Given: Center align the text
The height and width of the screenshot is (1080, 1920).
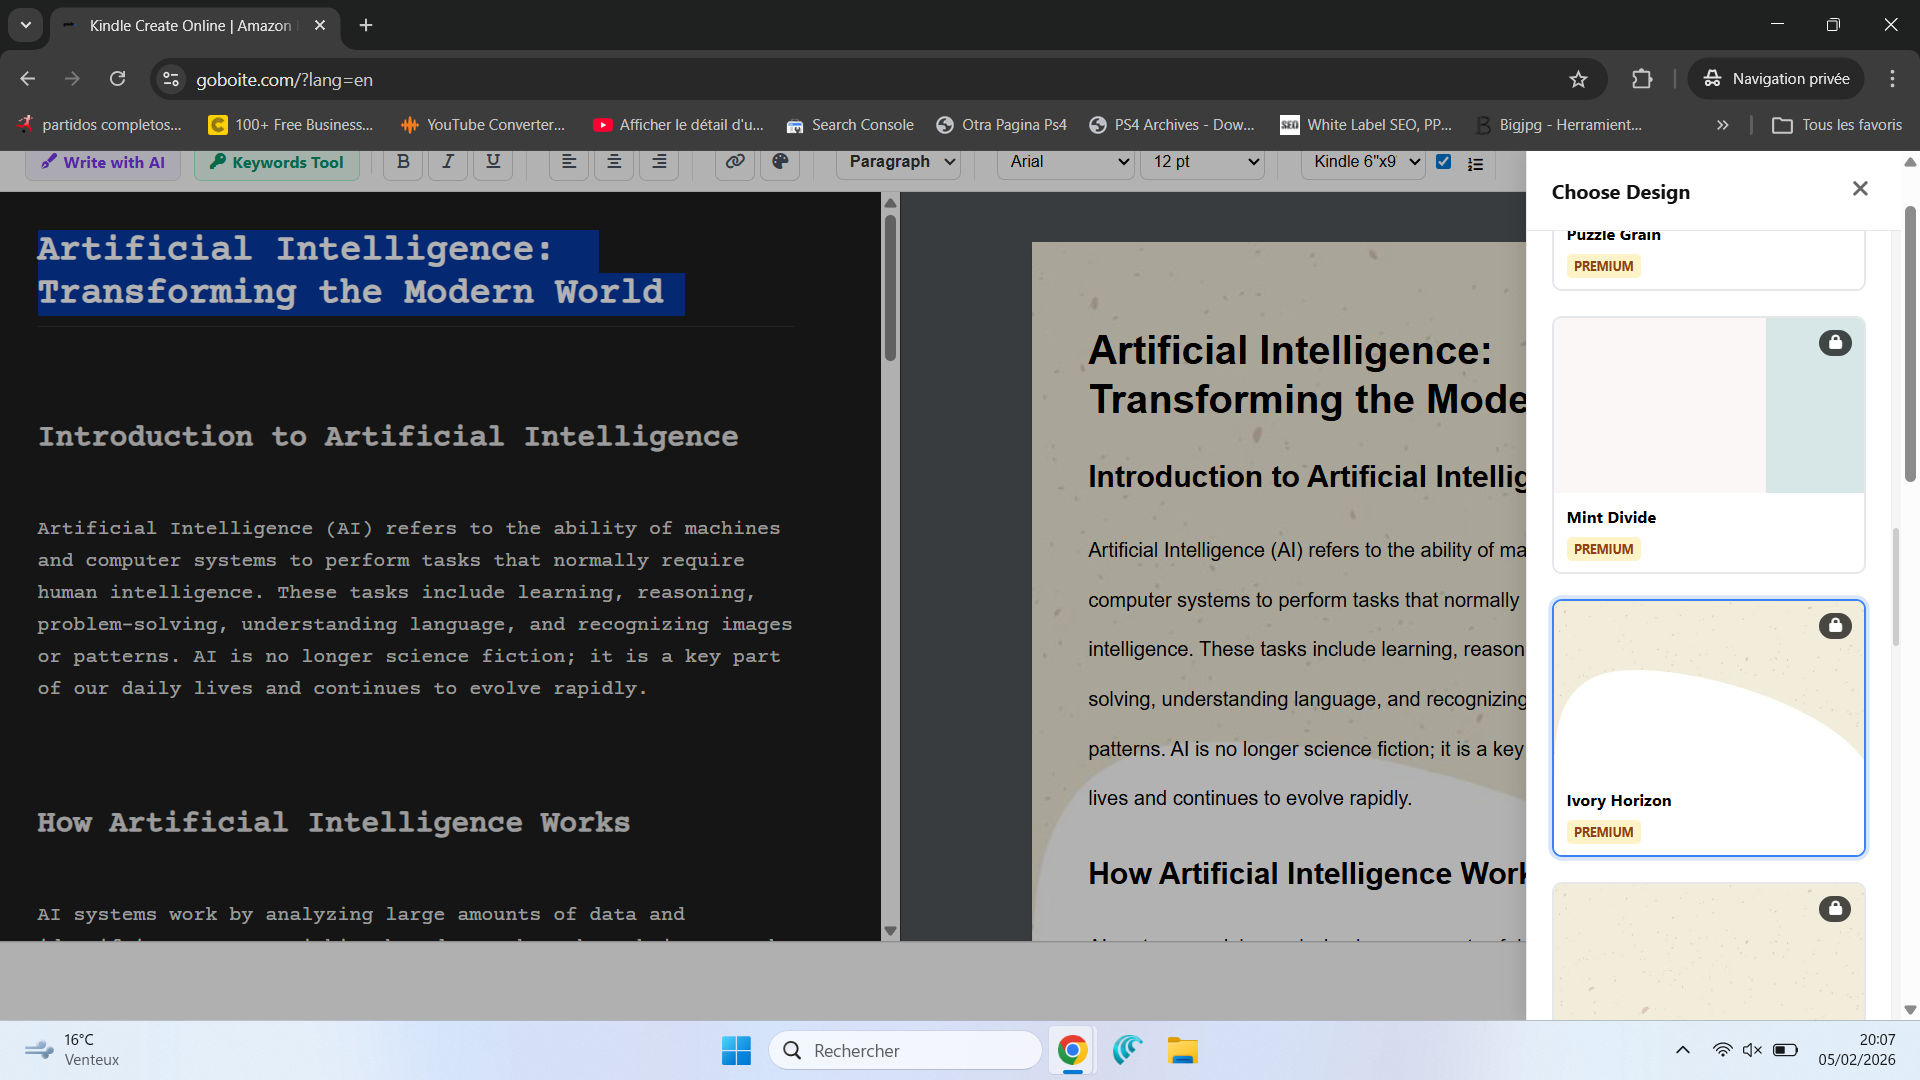Looking at the screenshot, I should tap(614, 162).
